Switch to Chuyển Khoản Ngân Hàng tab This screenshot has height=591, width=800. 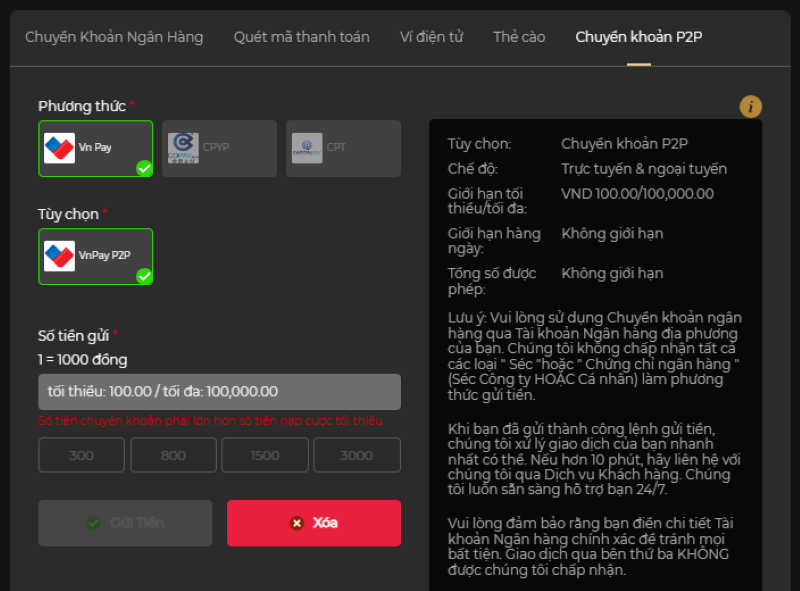(114, 37)
